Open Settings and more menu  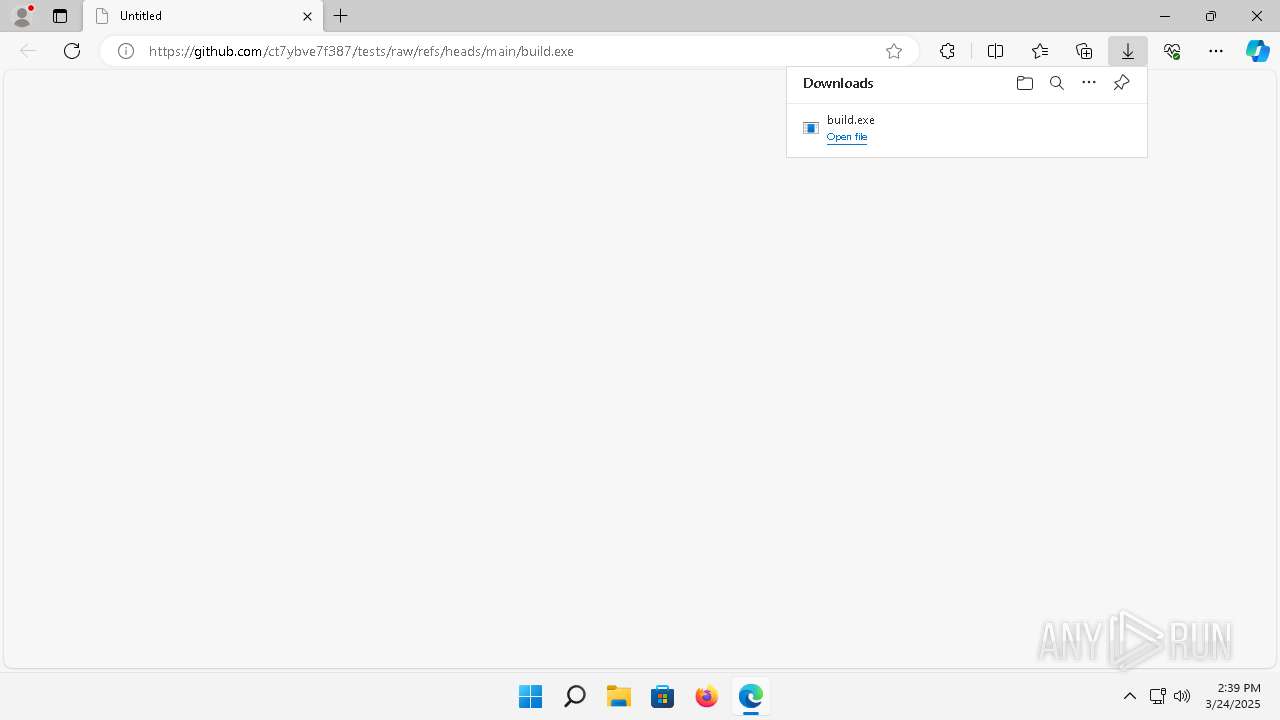1216,51
